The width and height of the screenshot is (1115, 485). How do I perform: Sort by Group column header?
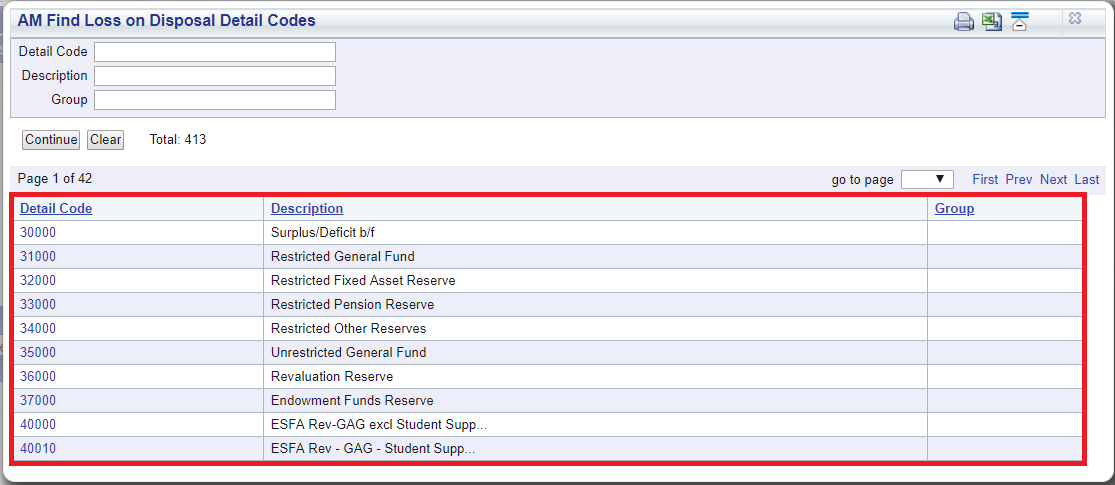point(954,208)
